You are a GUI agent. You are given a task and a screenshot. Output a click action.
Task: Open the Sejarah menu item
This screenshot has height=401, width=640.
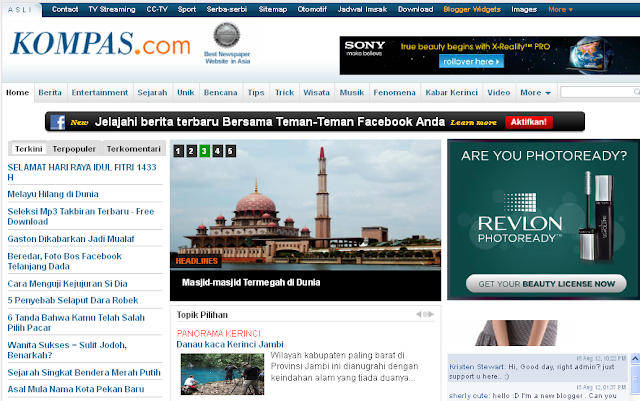(152, 93)
